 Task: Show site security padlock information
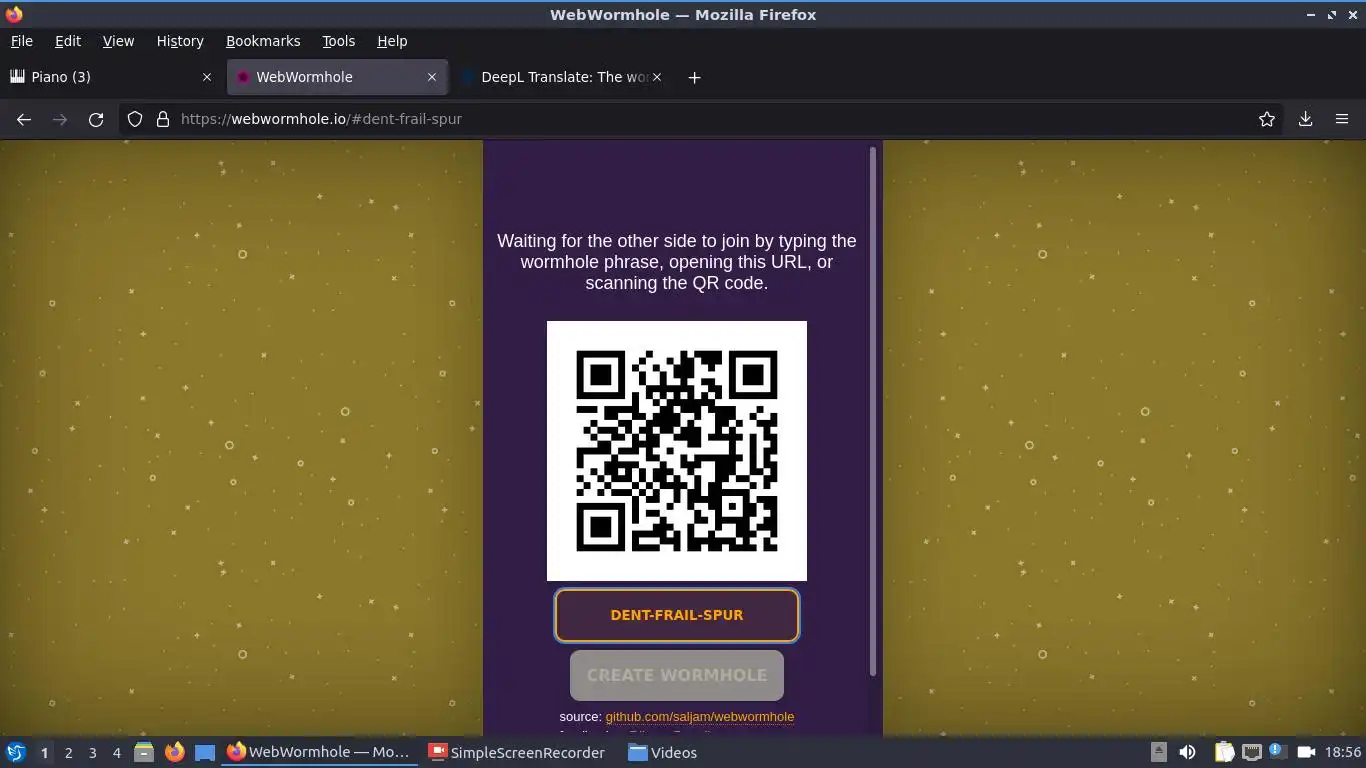pyautogui.click(x=163, y=119)
